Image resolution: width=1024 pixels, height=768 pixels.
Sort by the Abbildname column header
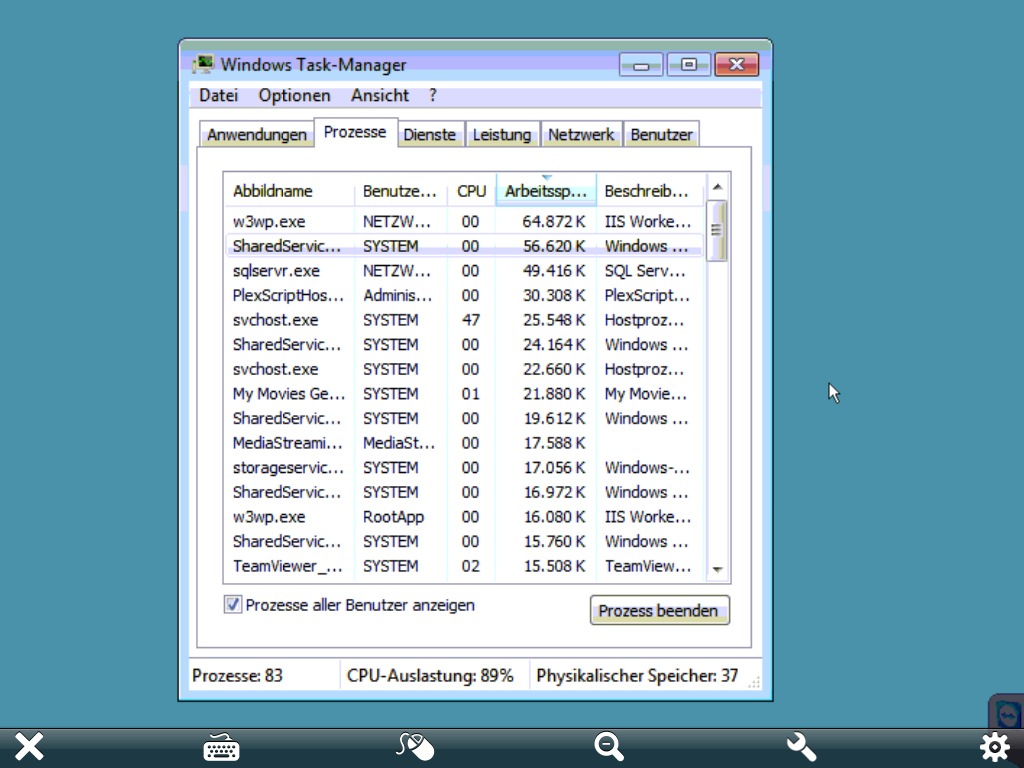289,191
